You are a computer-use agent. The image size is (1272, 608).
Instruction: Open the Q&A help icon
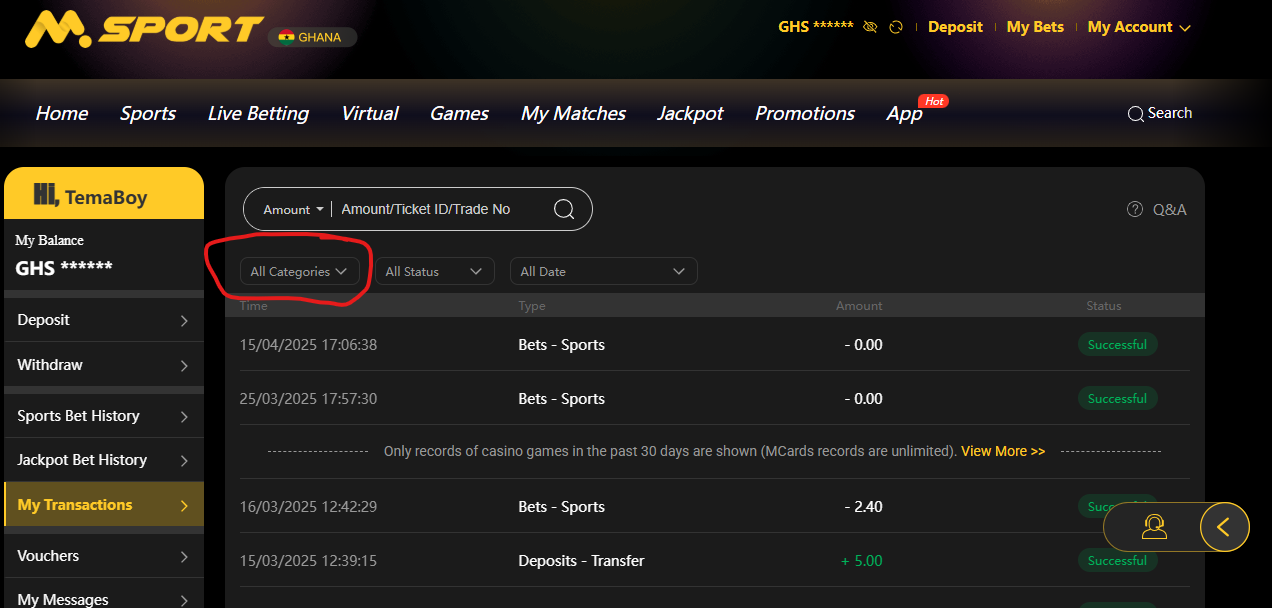(x=1135, y=209)
